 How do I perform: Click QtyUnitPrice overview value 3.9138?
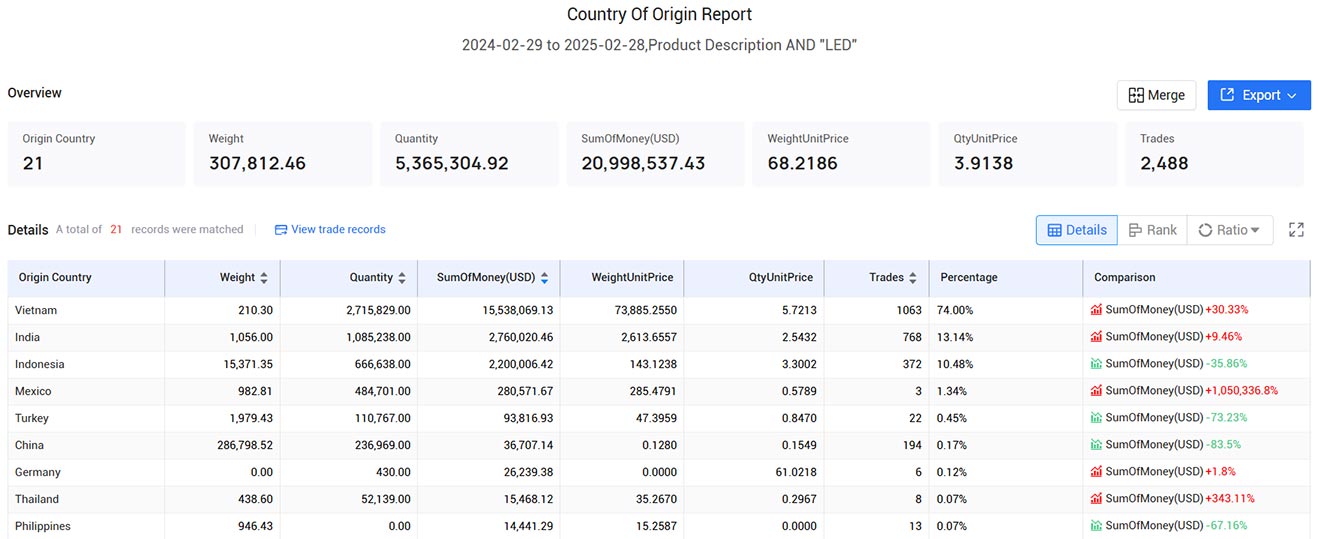(x=983, y=163)
